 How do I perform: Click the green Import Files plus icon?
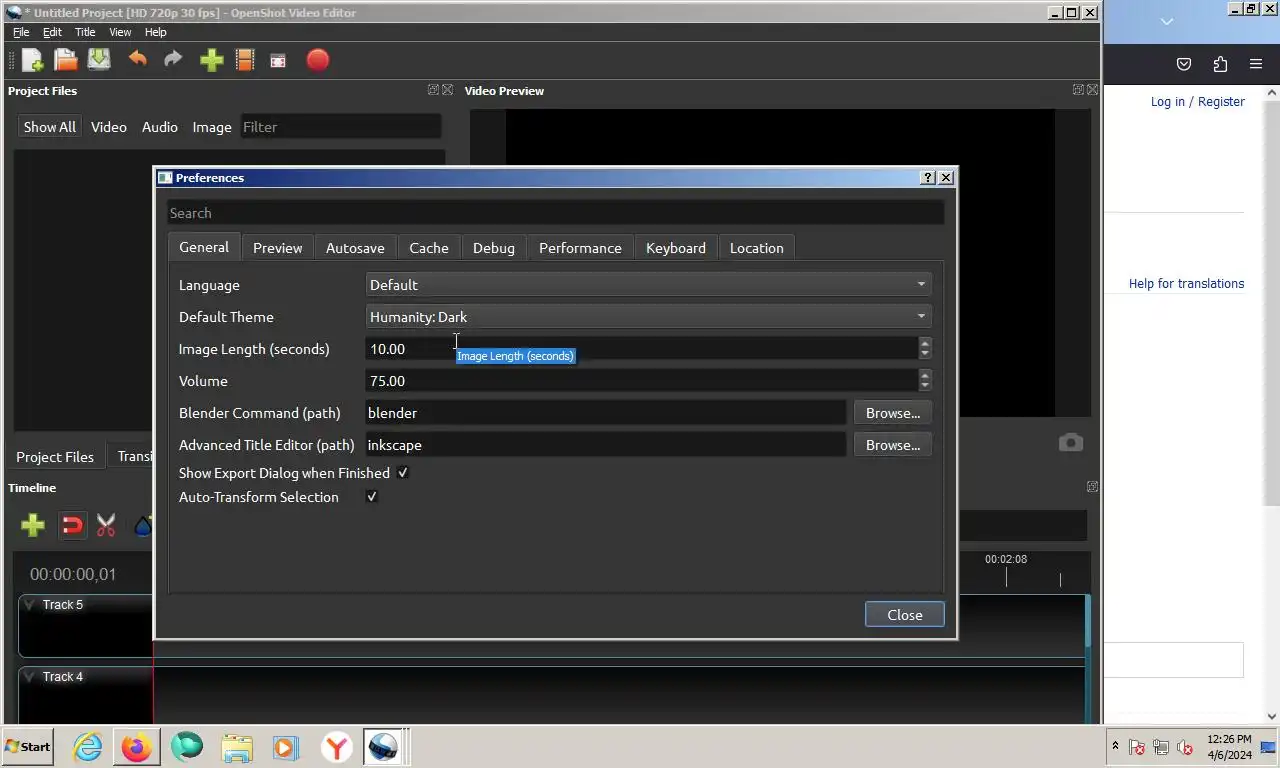point(211,60)
